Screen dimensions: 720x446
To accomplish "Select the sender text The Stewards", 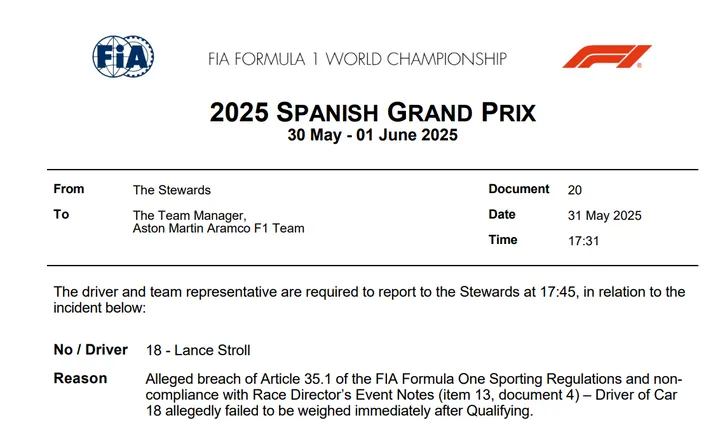I will point(171,190).
